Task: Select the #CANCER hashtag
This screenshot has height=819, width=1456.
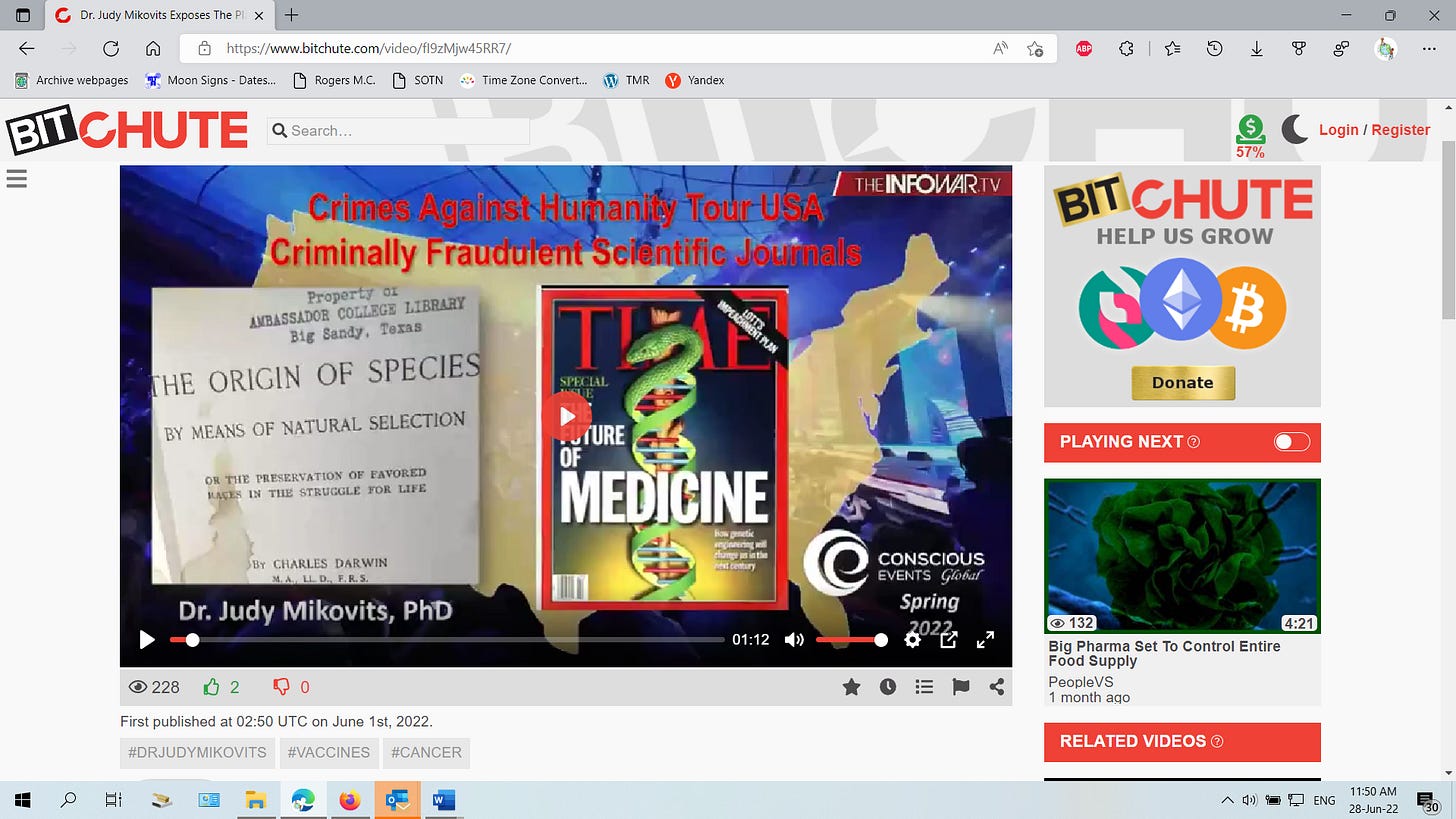Action: tap(426, 752)
